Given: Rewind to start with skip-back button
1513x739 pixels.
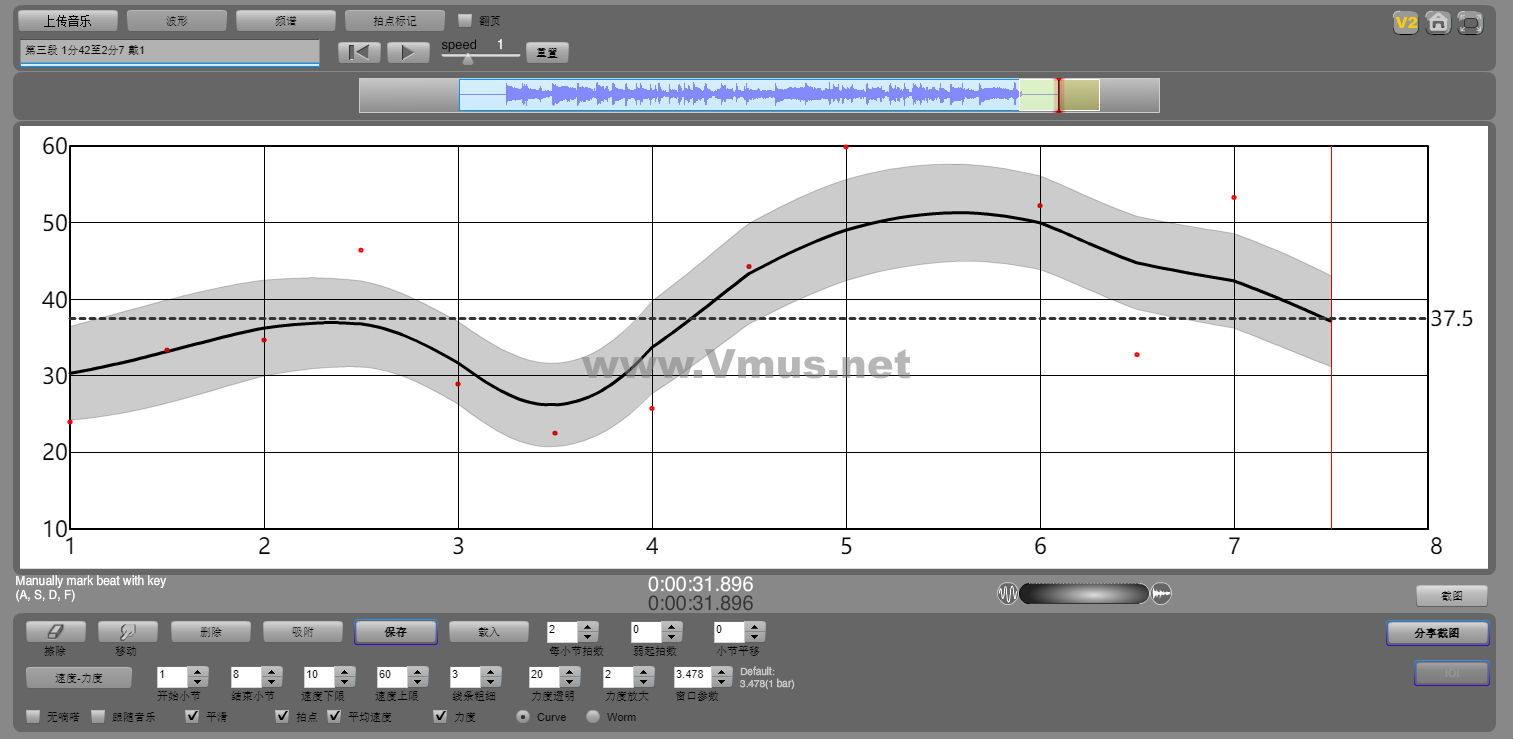Looking at the screenshot, I should click(x=359, y=52).
